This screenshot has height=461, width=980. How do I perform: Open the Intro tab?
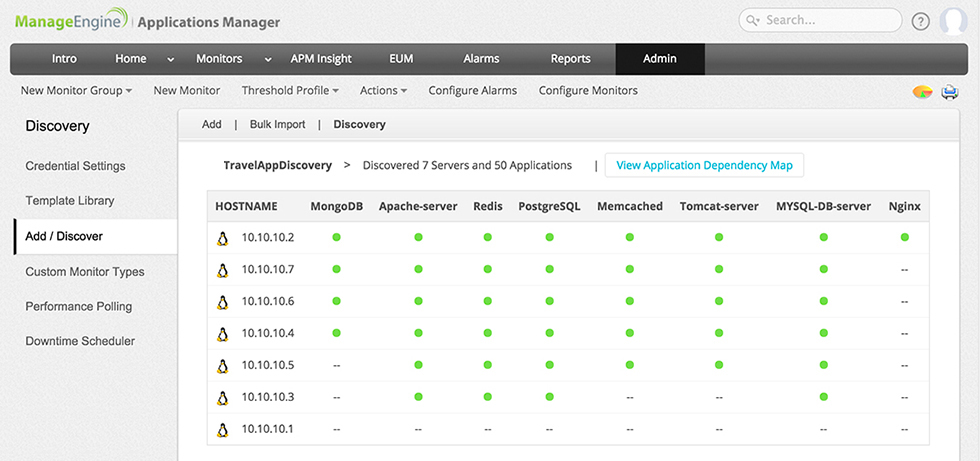pos(64,59)
